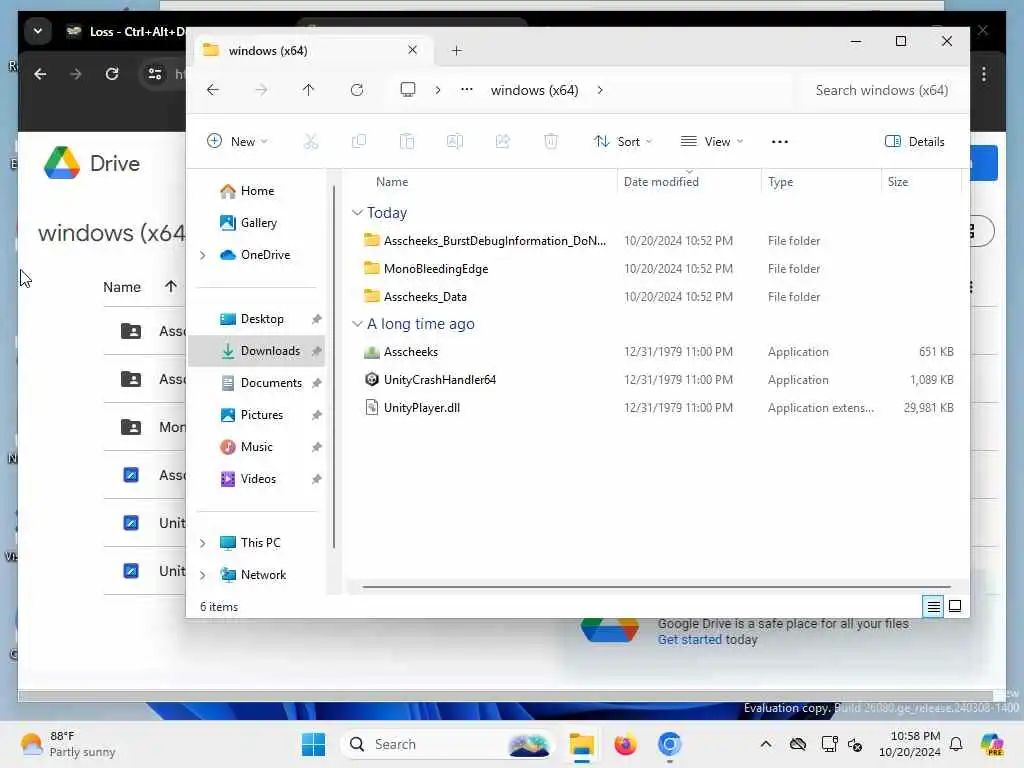The height and width of the screenshot is (768, 1024).
Task: Open the View dropdown
Action: coord(712,141)
